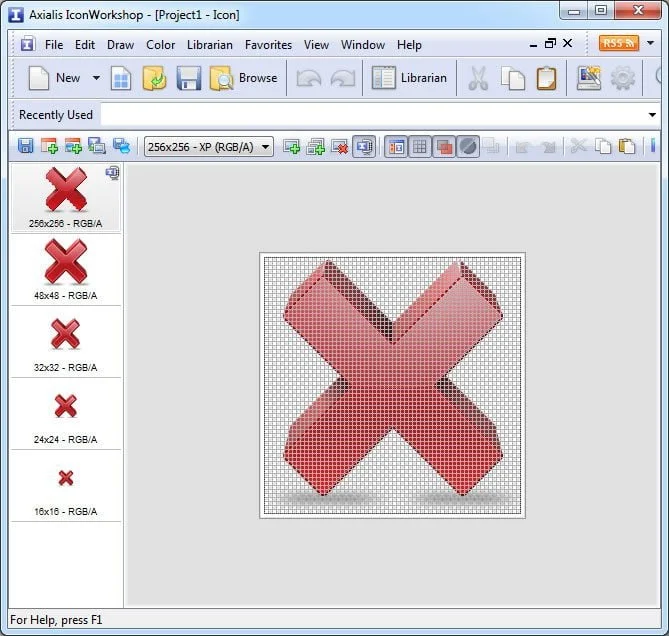Add several image formats icon

pyautogui.click(x=316, y=147)
